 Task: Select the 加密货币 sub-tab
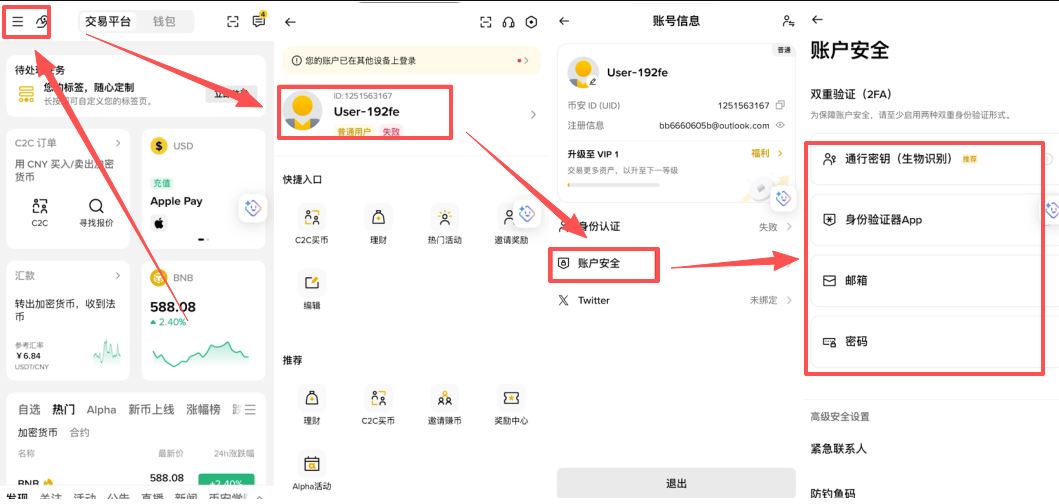[38, 432]
